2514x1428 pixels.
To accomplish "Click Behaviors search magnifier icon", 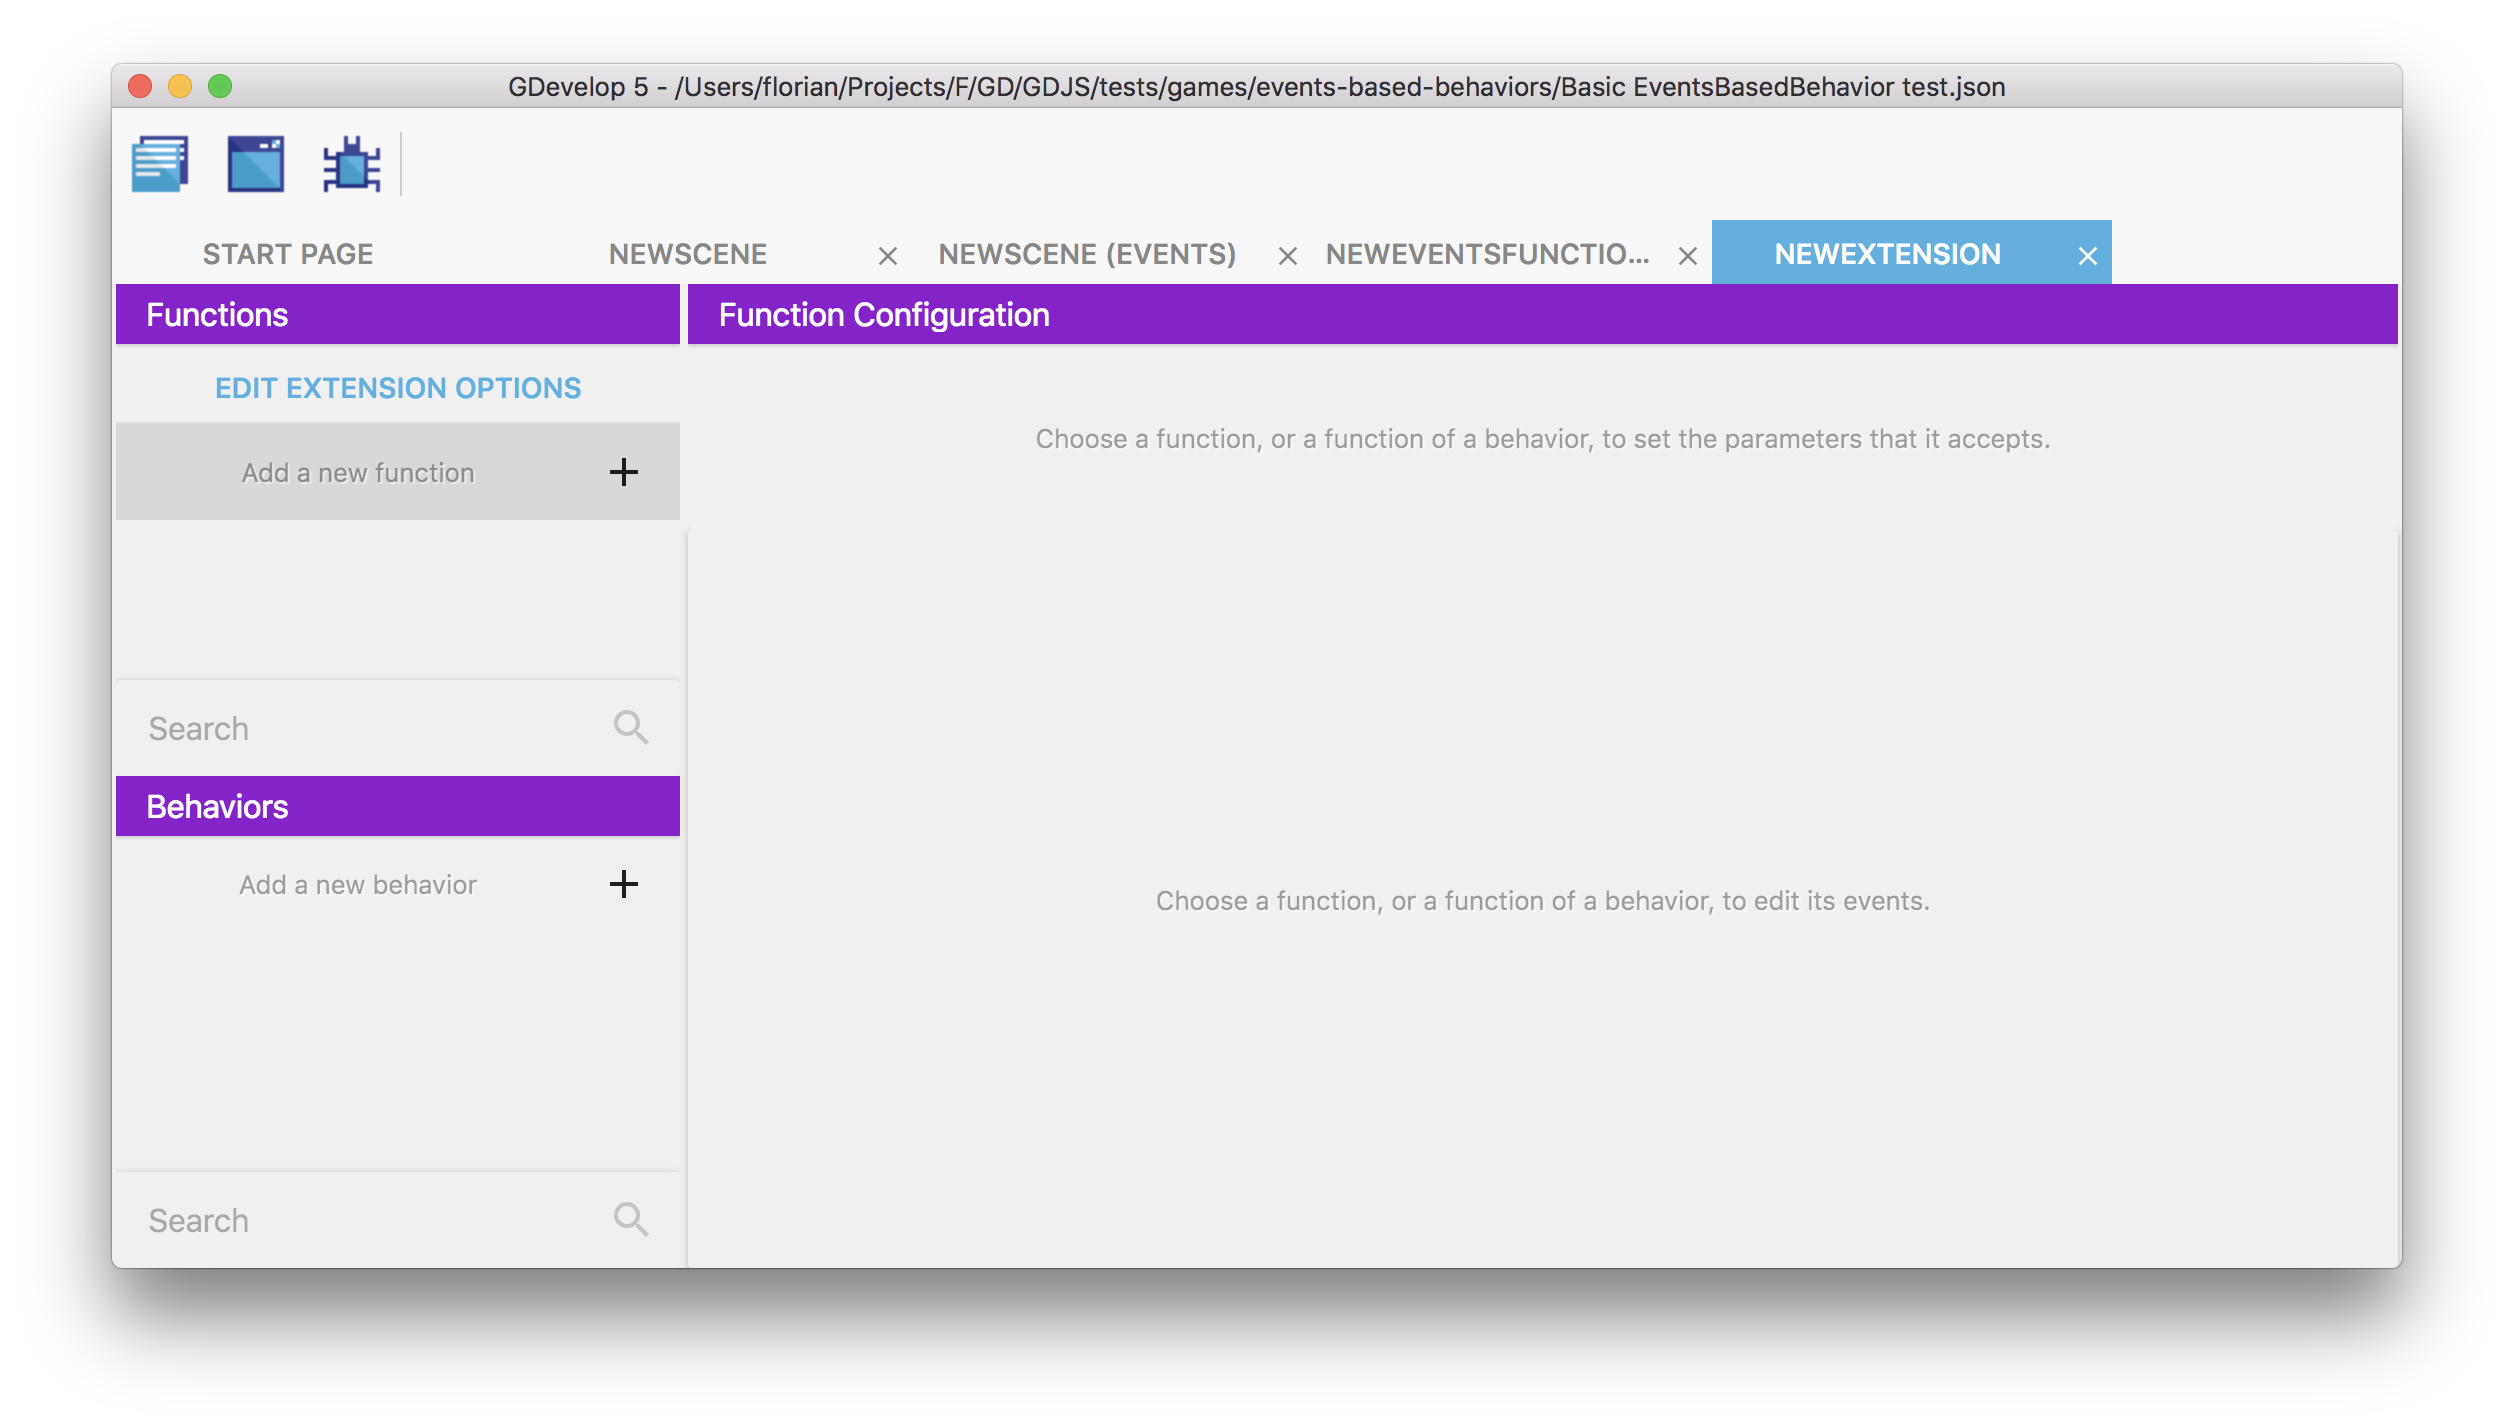I will pyautogui.click(x=631, y=1220).
